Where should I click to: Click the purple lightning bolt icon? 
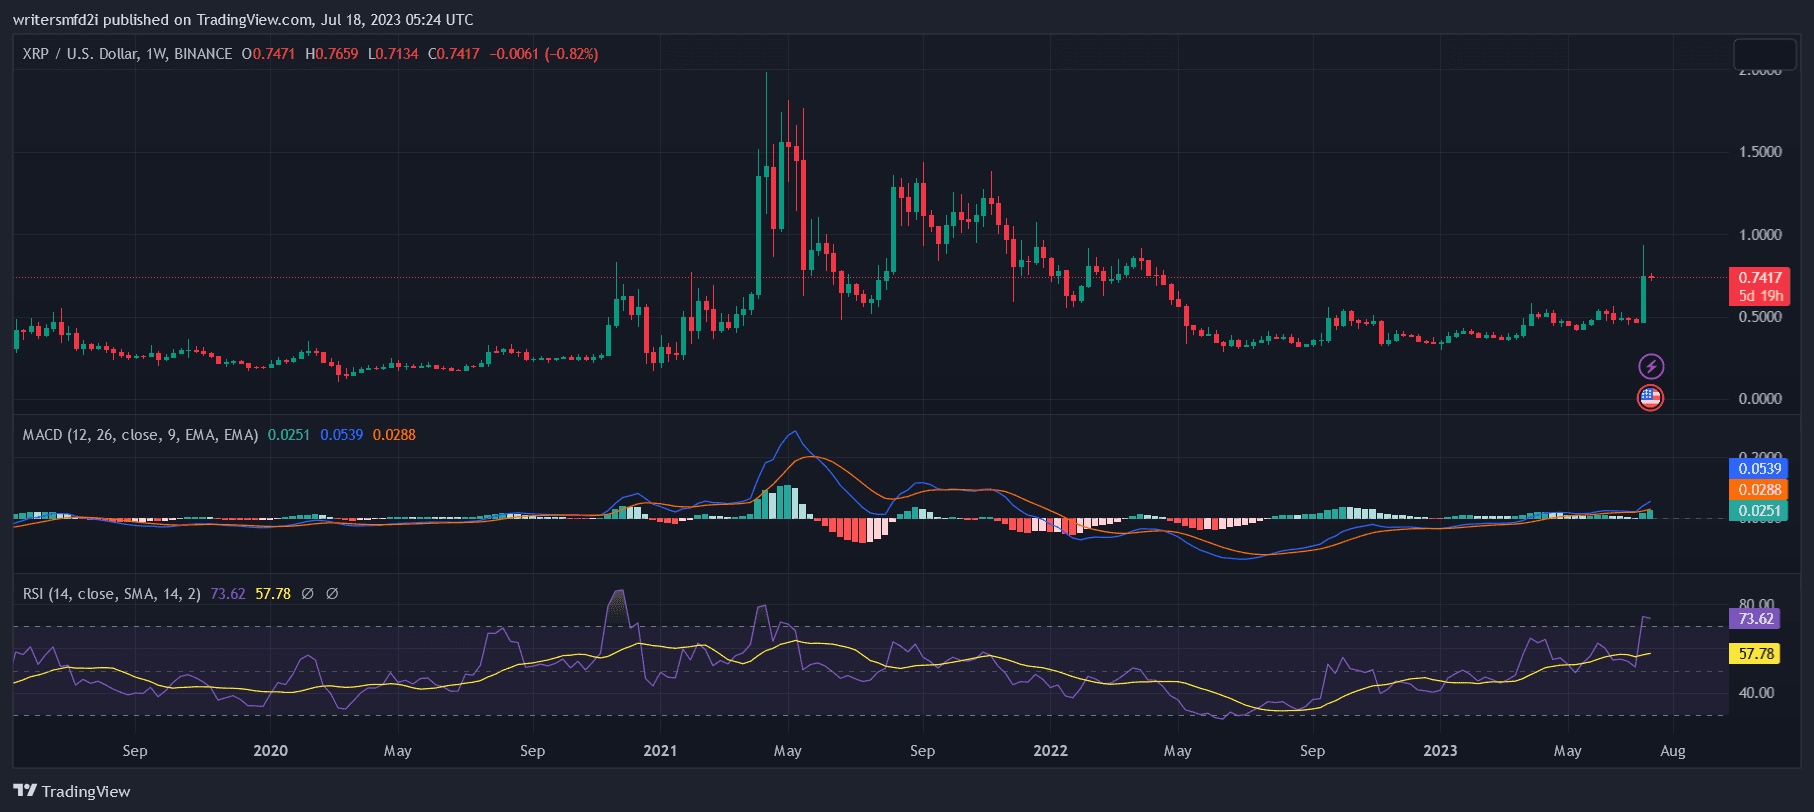[1650, 367]
